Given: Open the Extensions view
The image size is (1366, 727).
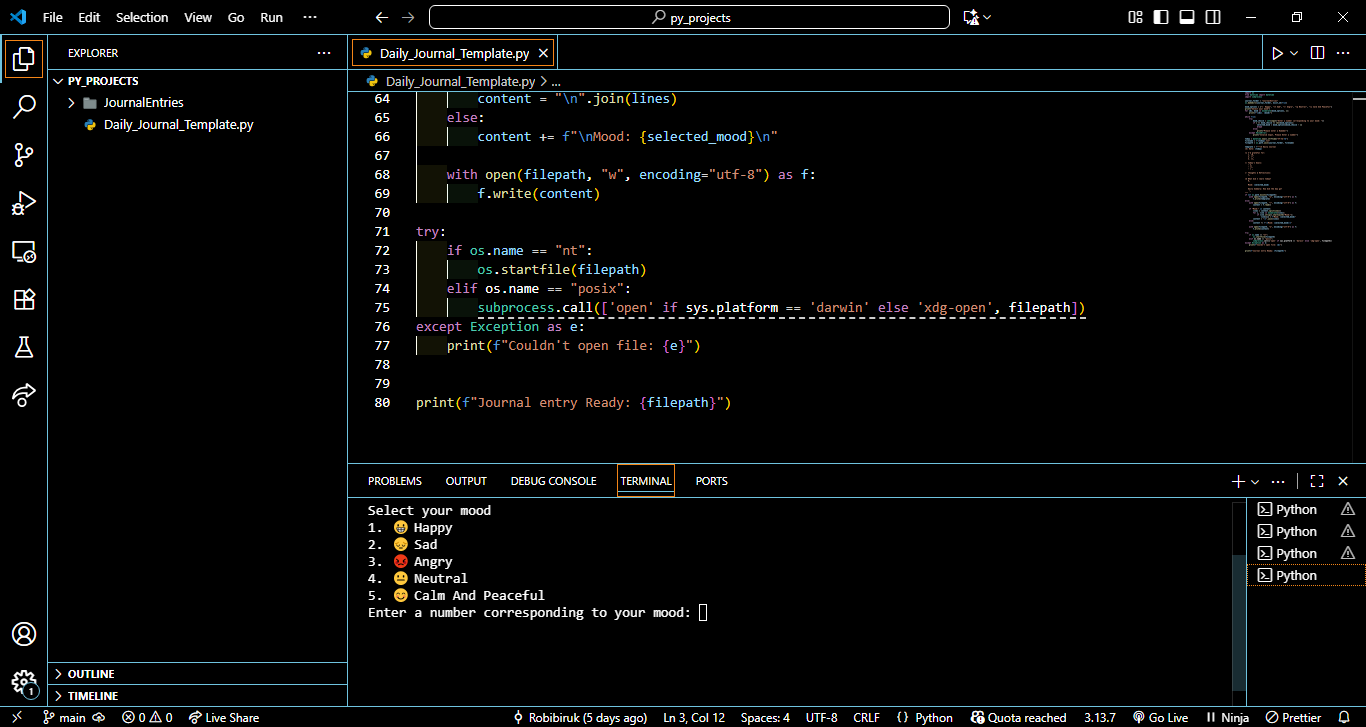Looking at the screenshot, I should click(24, 299).
